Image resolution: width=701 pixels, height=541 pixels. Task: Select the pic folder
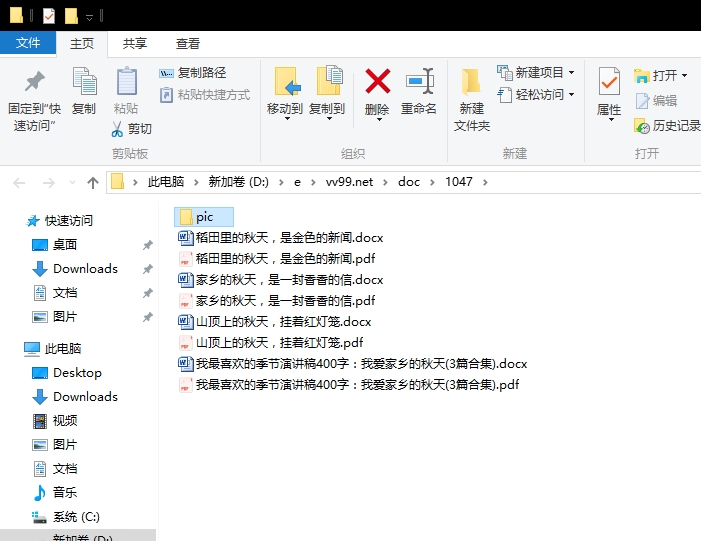click(204, 217)
